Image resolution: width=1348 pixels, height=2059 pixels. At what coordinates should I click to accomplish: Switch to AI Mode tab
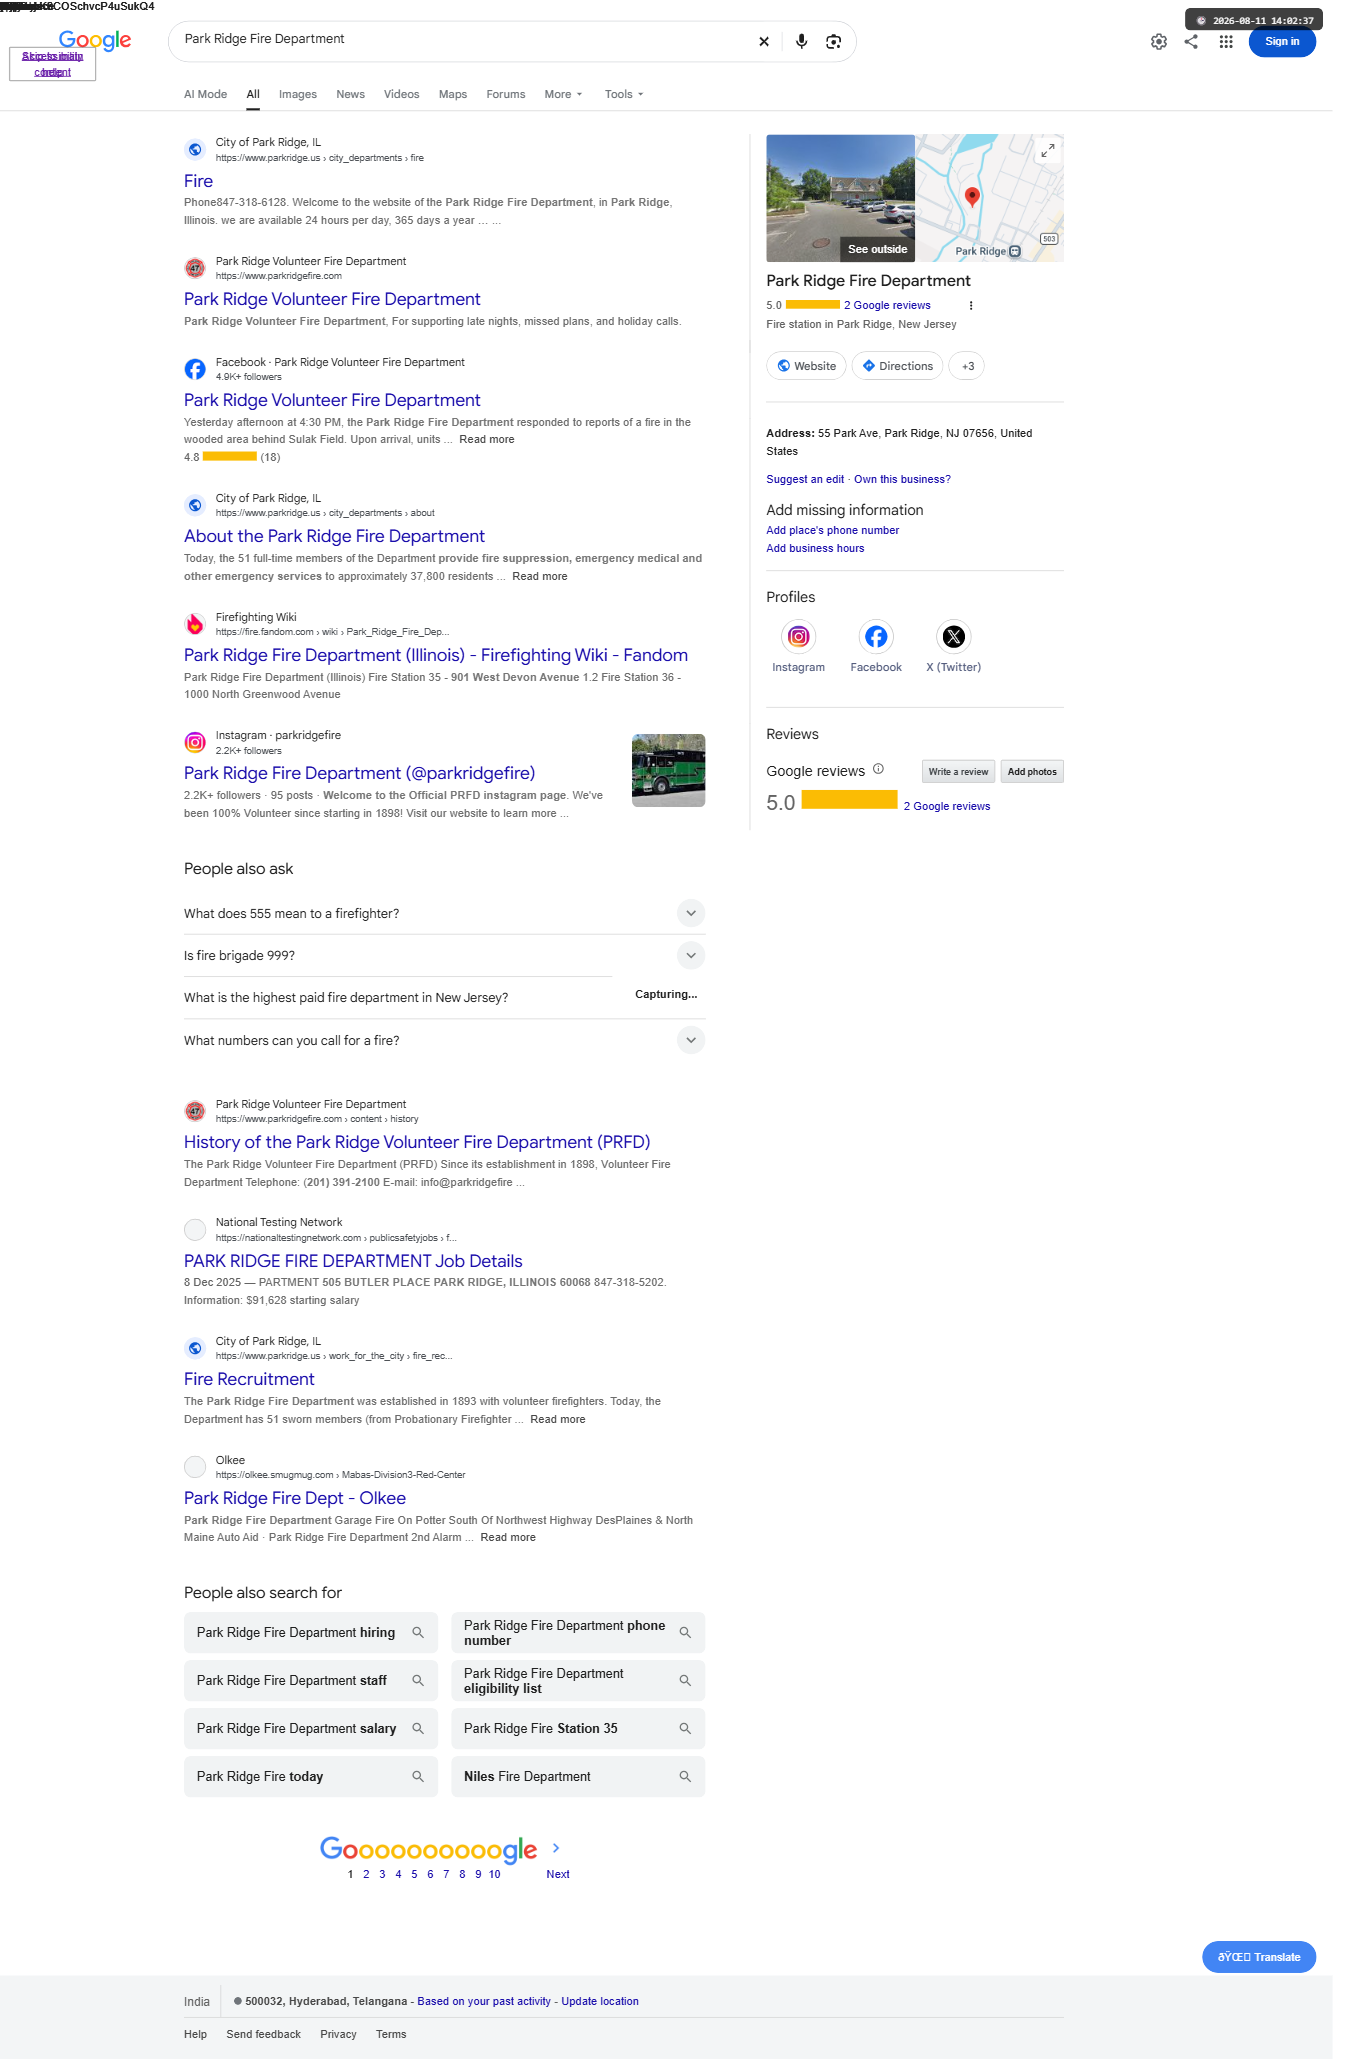tap(205, 94)
